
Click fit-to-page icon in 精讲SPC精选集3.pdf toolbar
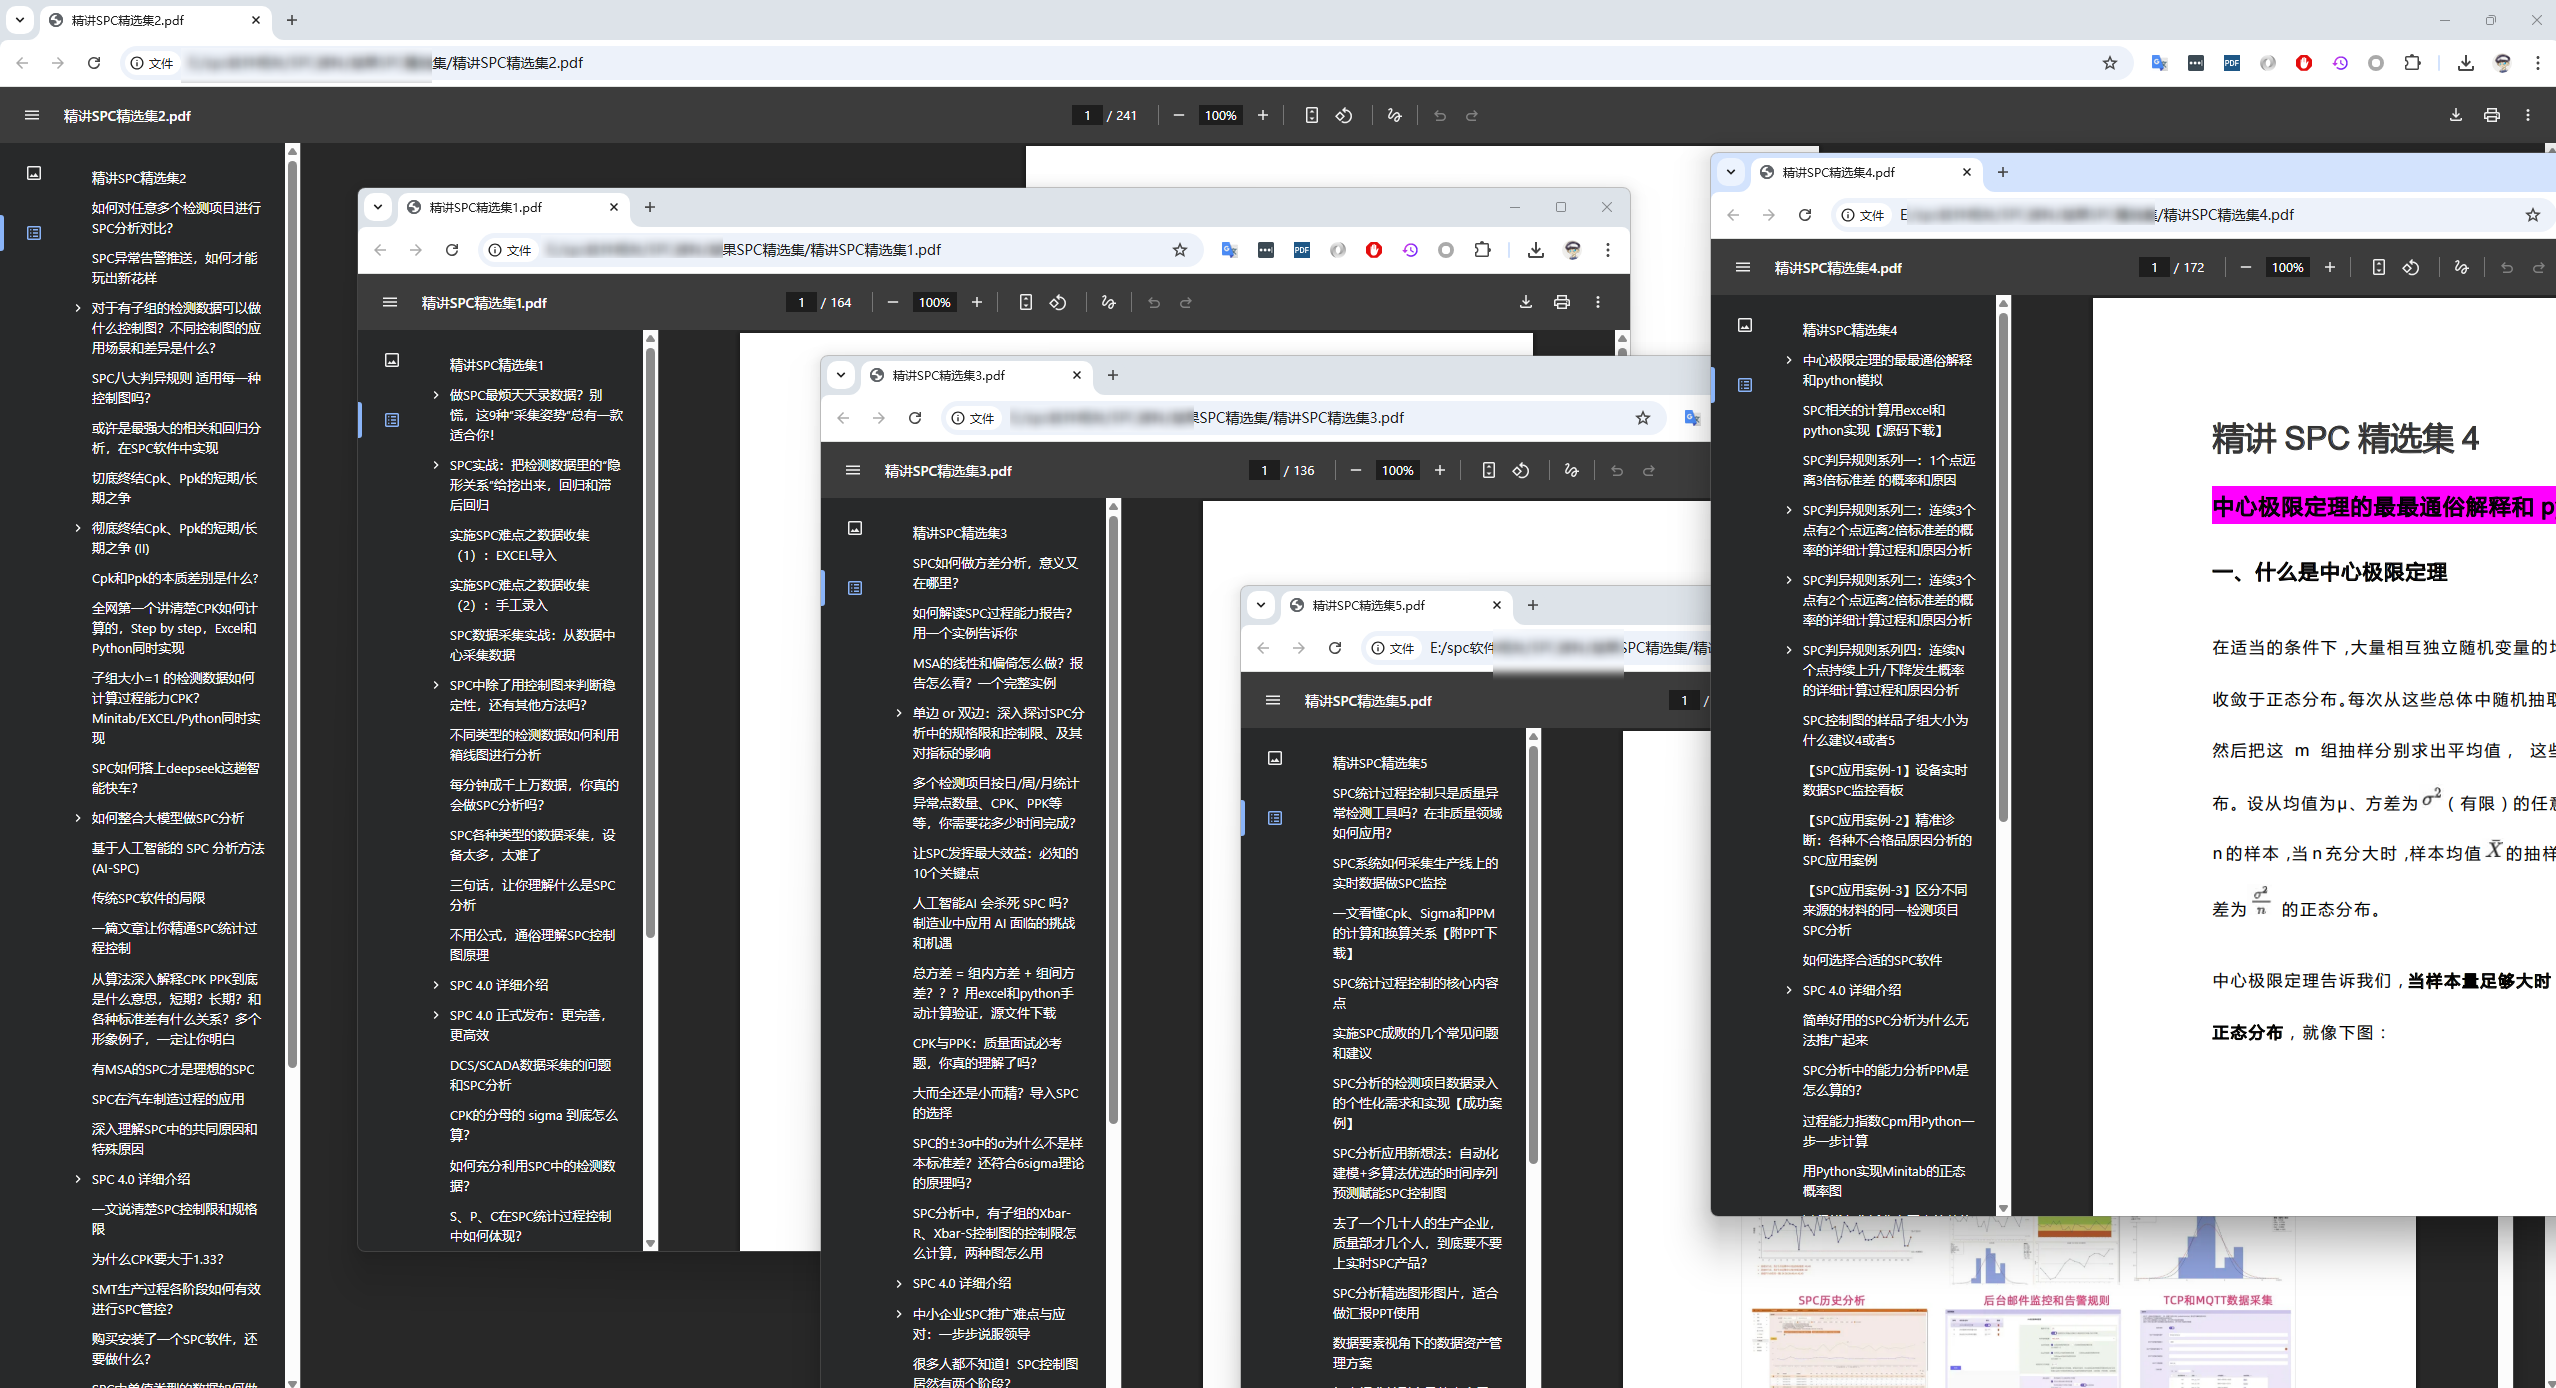tap(1488, 470)
